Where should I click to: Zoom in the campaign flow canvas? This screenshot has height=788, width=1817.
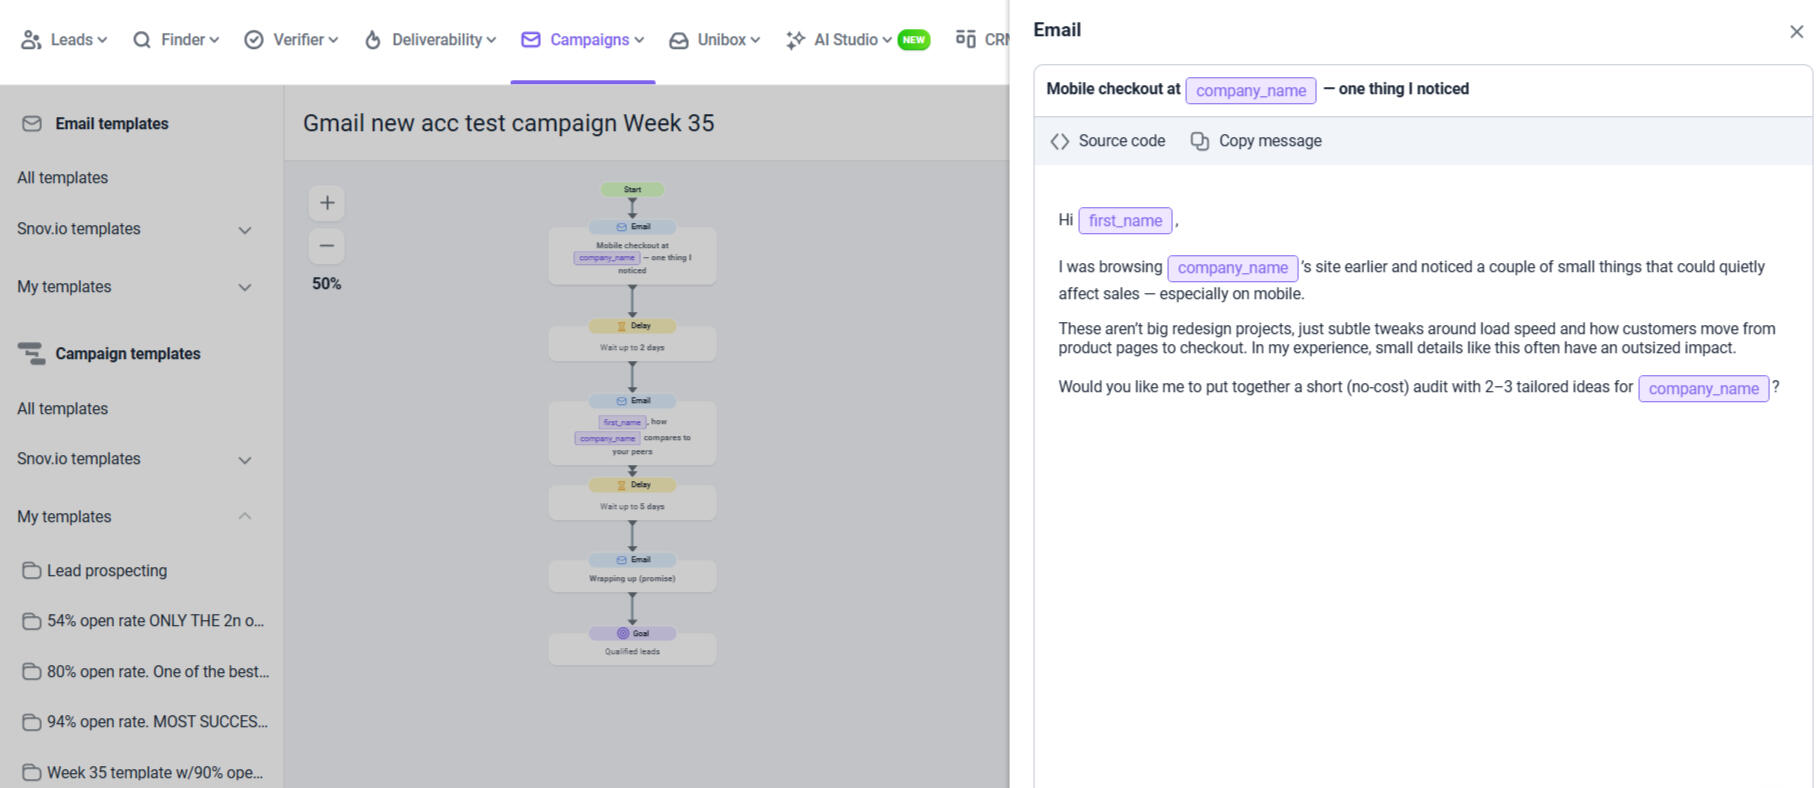click(327, 203)
